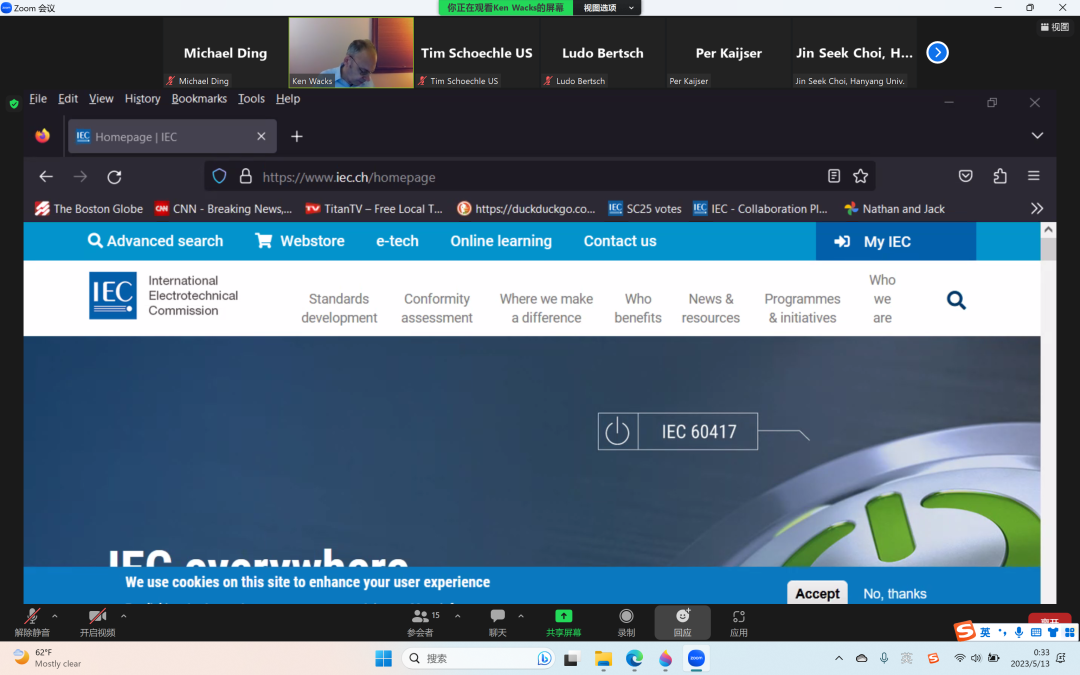Click the Windows taskbar search box

coord(479,658)
